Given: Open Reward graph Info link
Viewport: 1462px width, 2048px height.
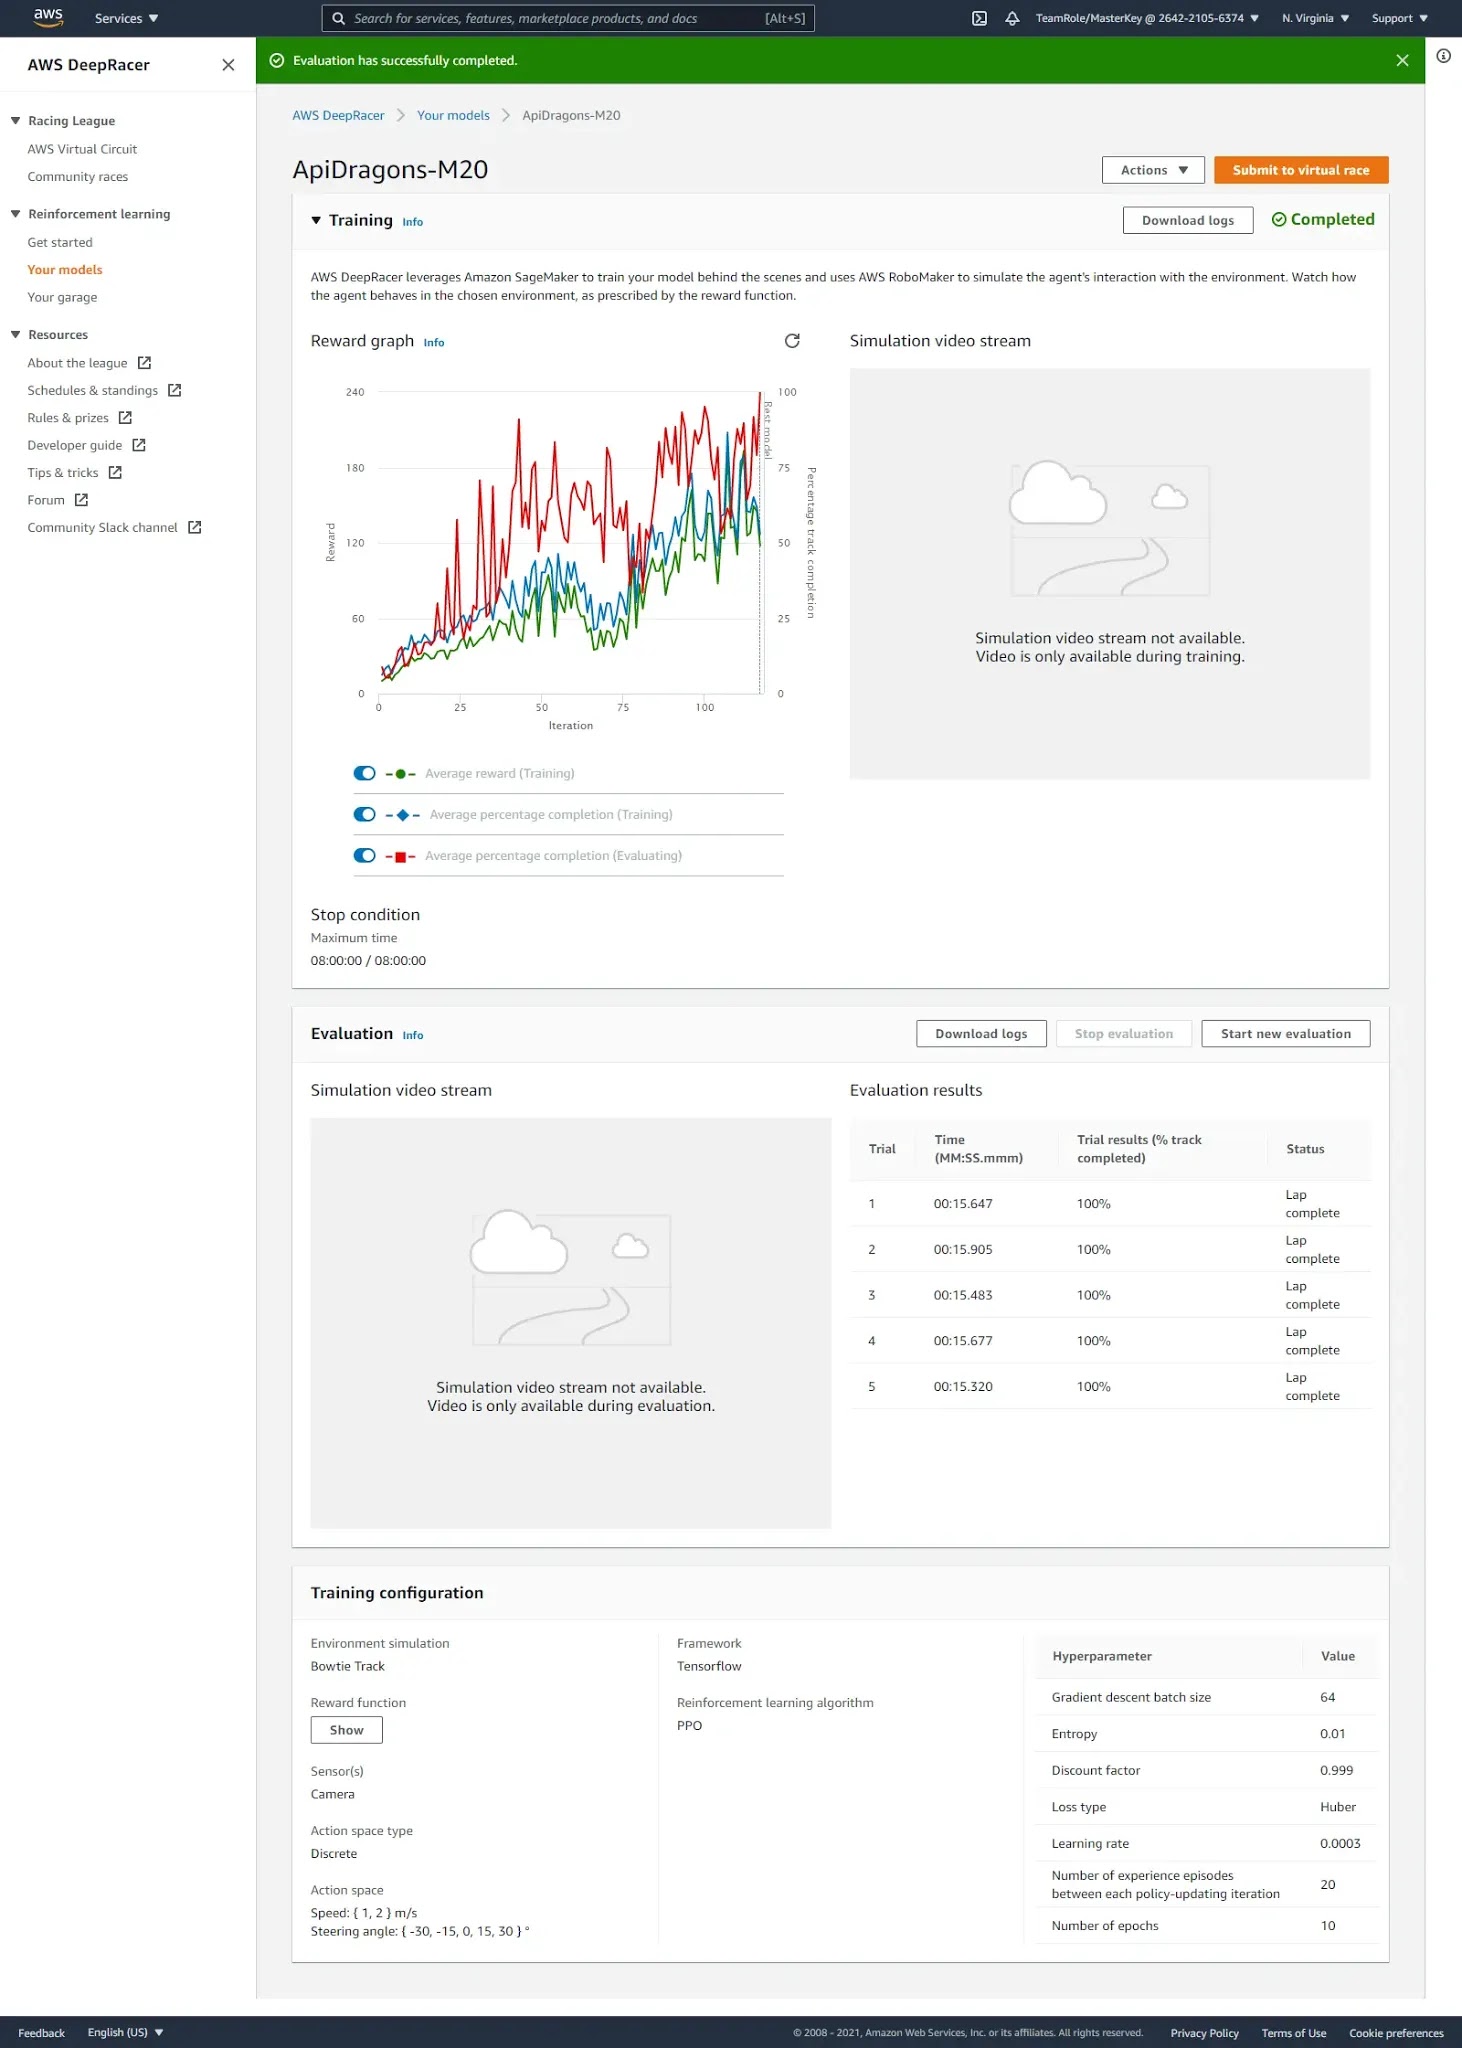Looking at the screenshot, I should coord(433,342).
